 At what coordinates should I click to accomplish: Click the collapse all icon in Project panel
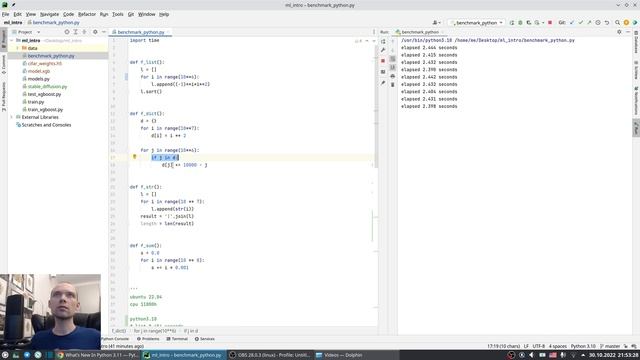pos(84,32)
